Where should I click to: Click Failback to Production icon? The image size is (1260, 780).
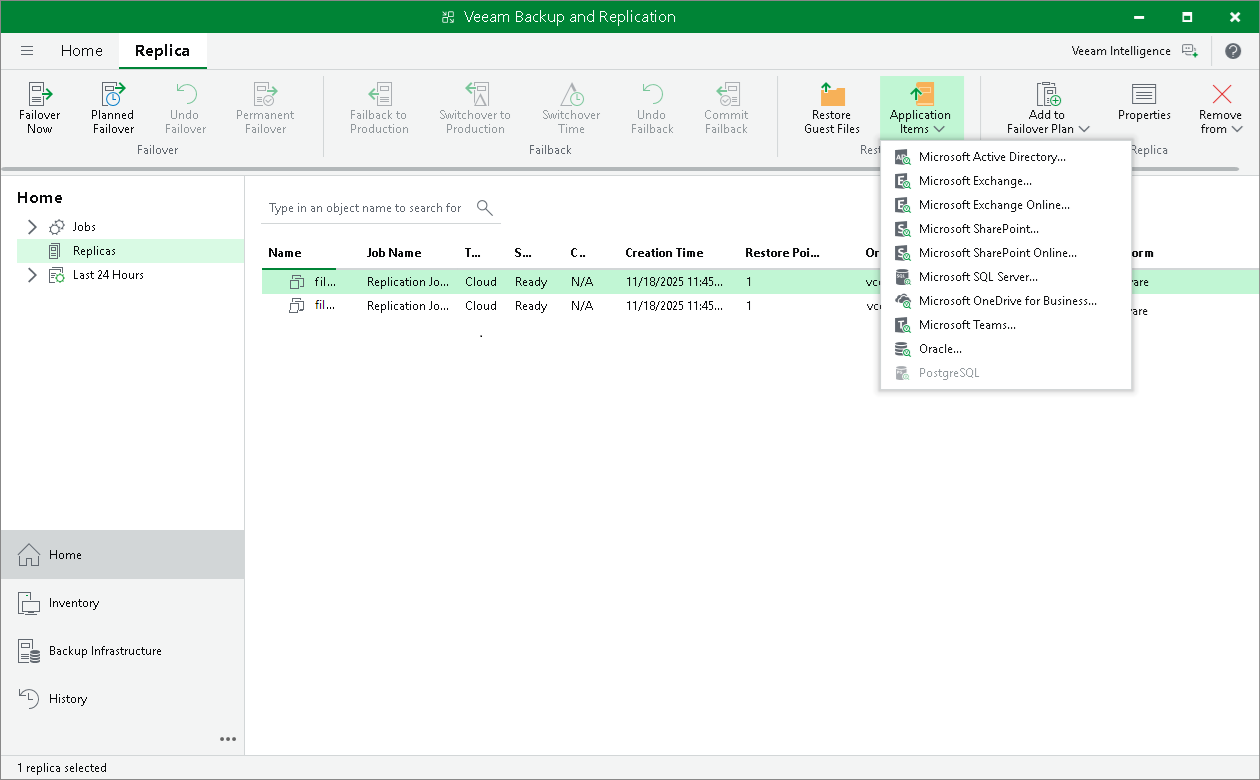coord(380,95)
